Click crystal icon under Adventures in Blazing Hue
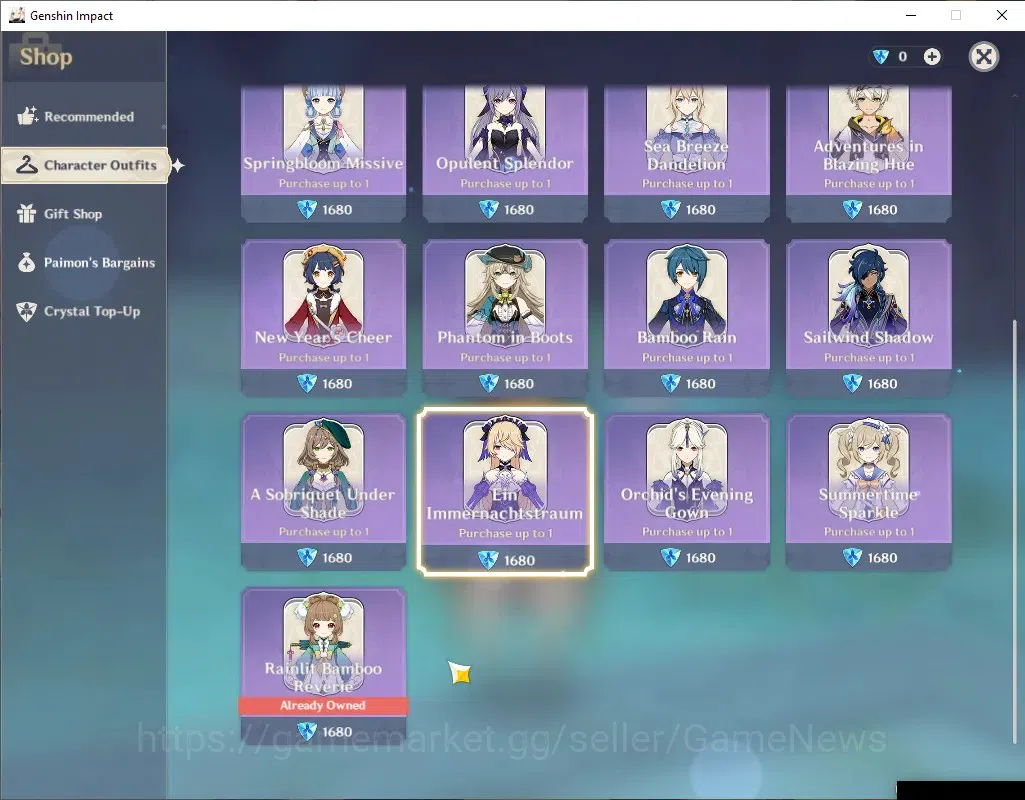This screenshot has width=1025, height=800. (x=852, y=210)
